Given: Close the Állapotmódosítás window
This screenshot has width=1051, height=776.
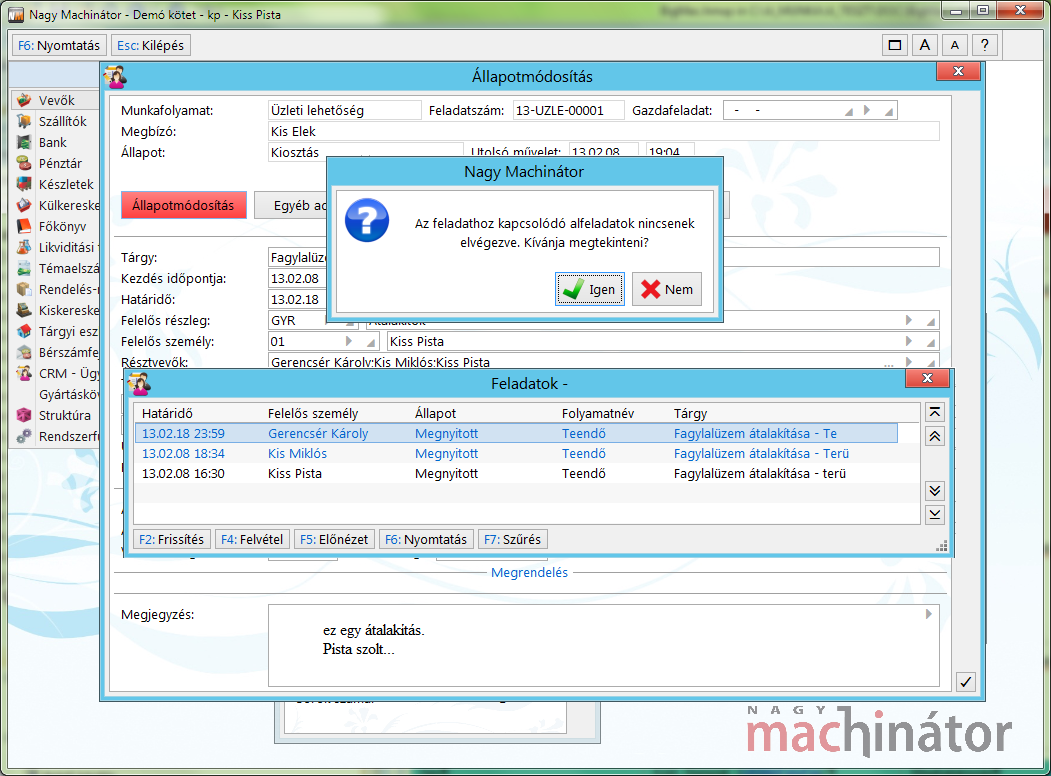Looking at the screenshot, I should pos(959,70).
